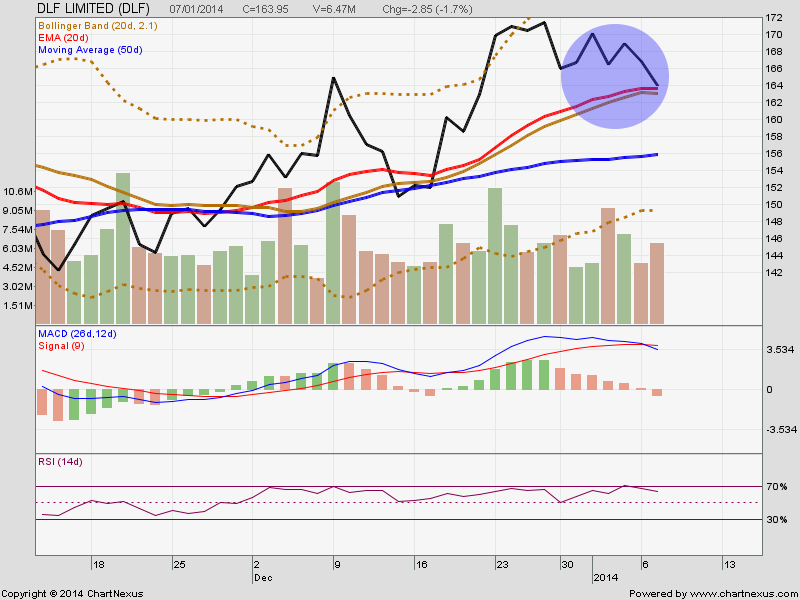Click the 6.03M volume axis label
Image resolution: width=800 pixels, height=600 pixels.
coord(18,248)
